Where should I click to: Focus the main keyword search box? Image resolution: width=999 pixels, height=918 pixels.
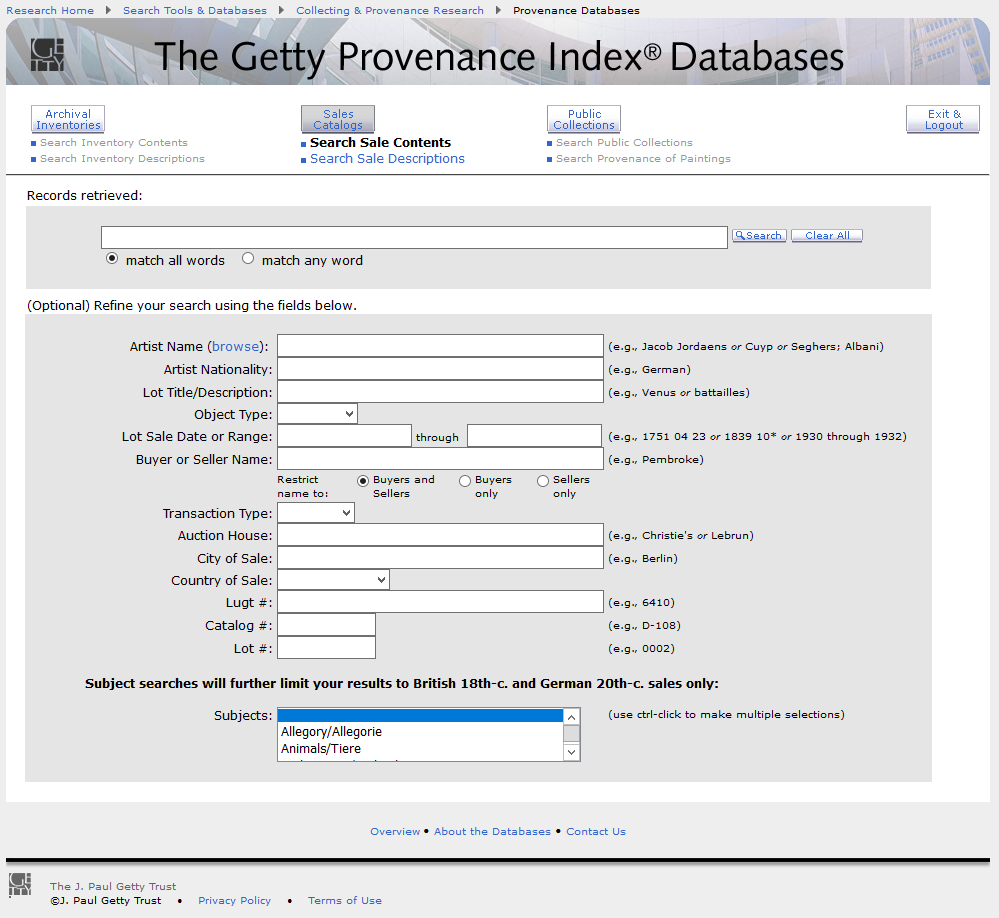coord(414,237)
